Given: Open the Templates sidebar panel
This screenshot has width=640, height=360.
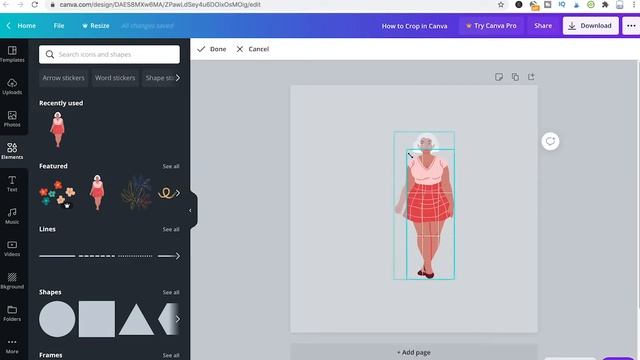Looking at the screenshot, I should [12, 54].
